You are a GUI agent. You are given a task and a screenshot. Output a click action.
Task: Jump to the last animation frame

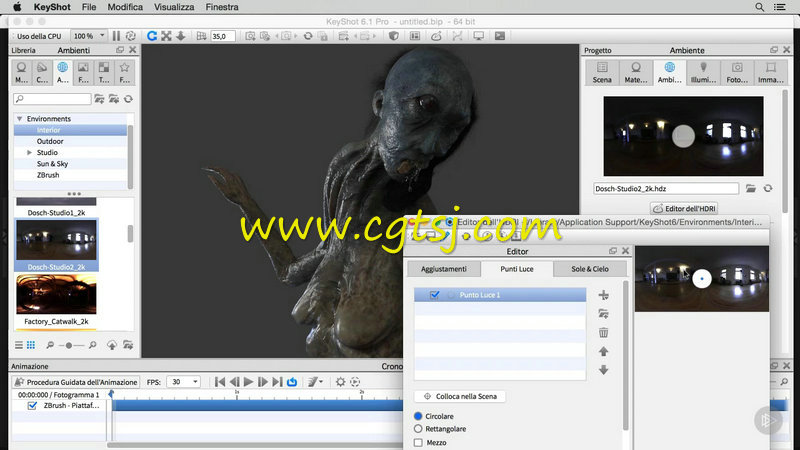(277, 382)
